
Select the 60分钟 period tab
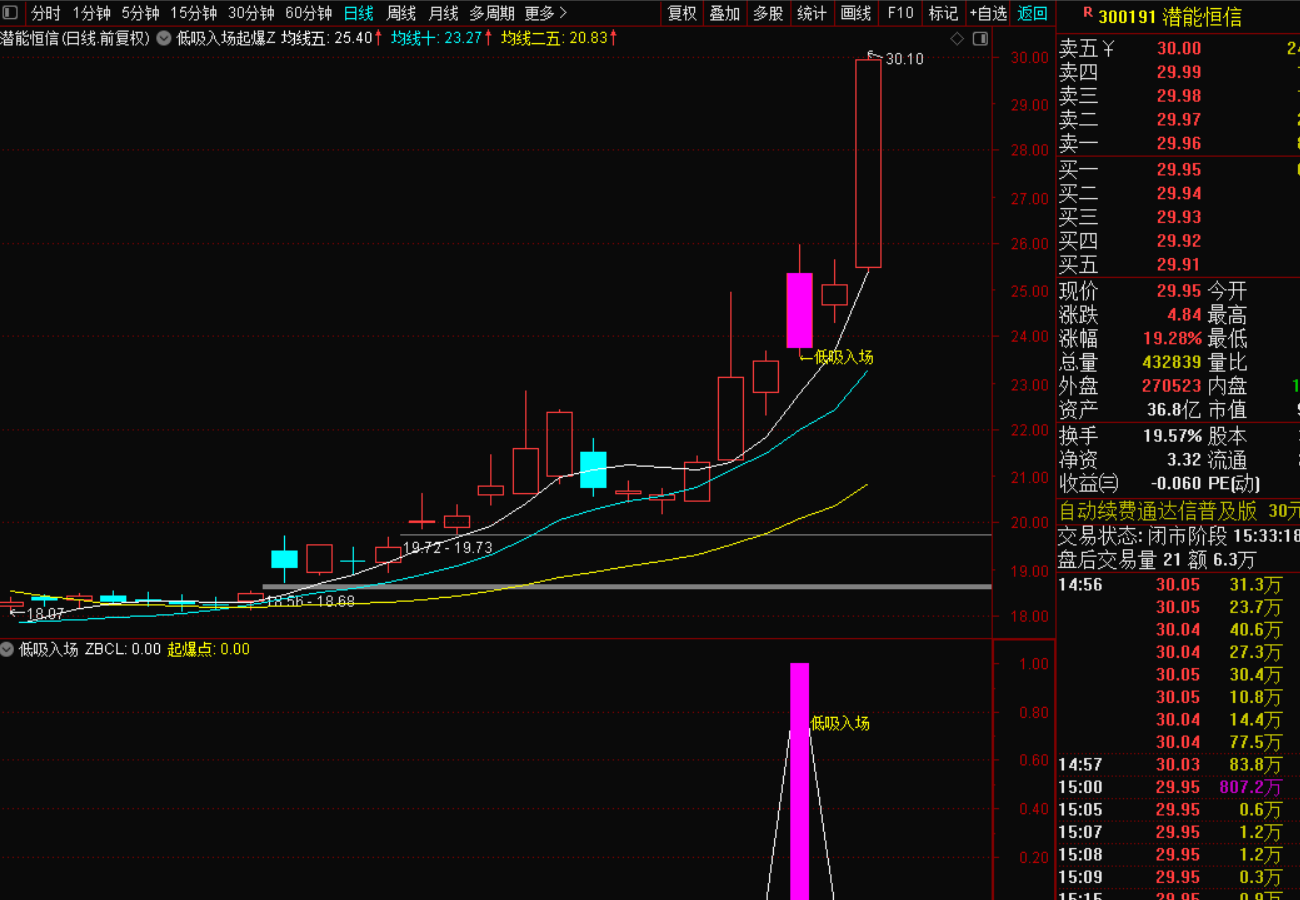pos(308,13)
